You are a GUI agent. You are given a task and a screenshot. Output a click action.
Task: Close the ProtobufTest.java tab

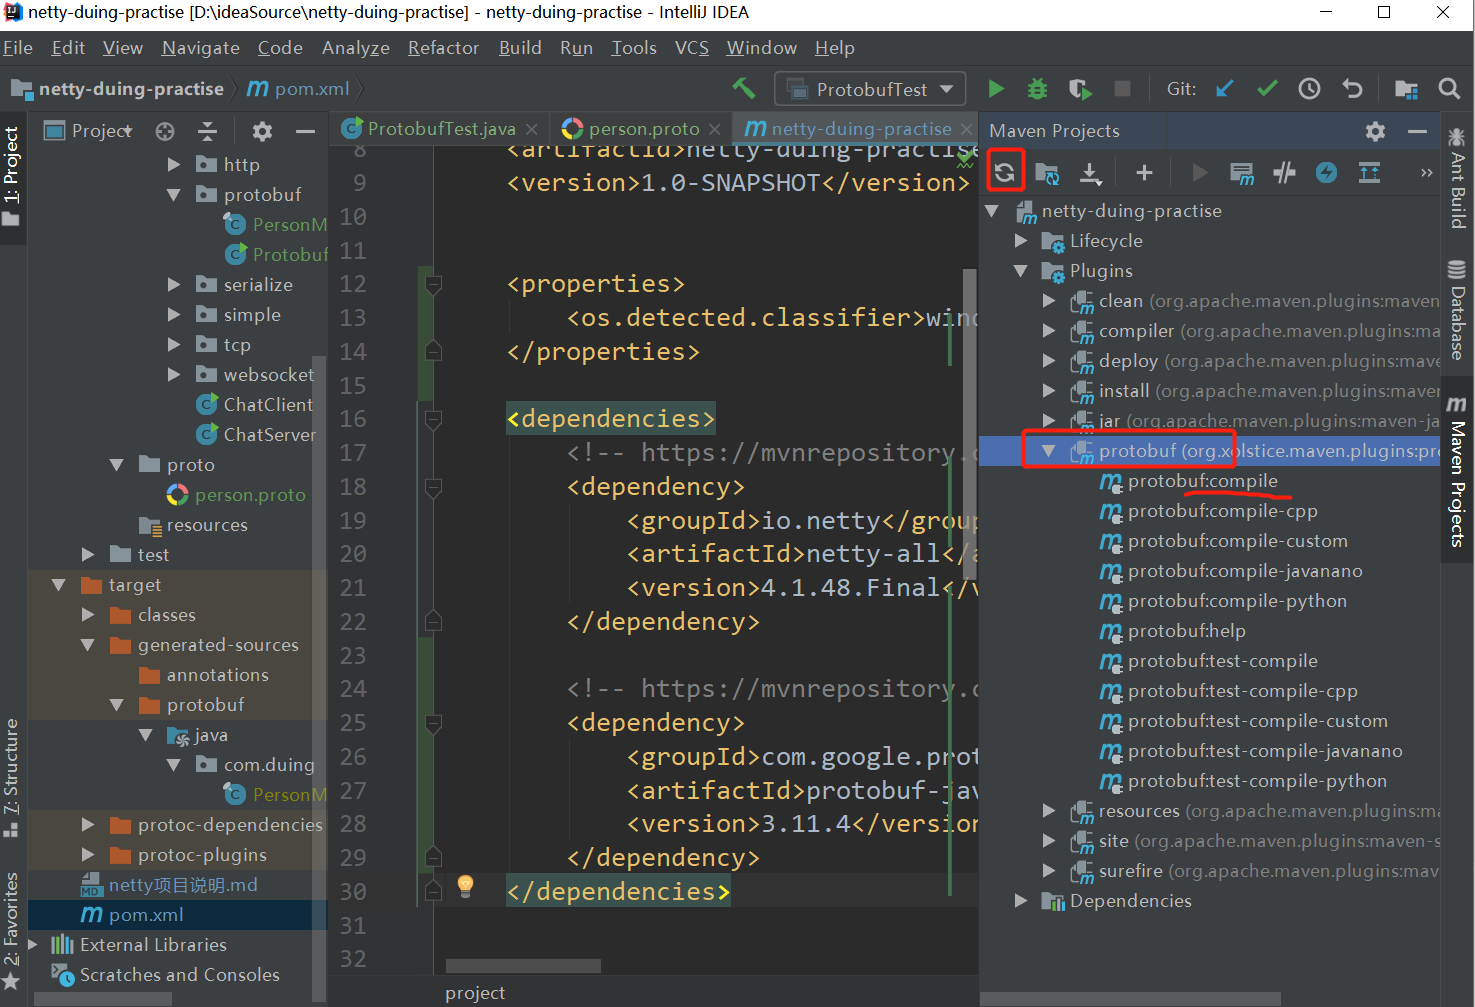(532, 129)
